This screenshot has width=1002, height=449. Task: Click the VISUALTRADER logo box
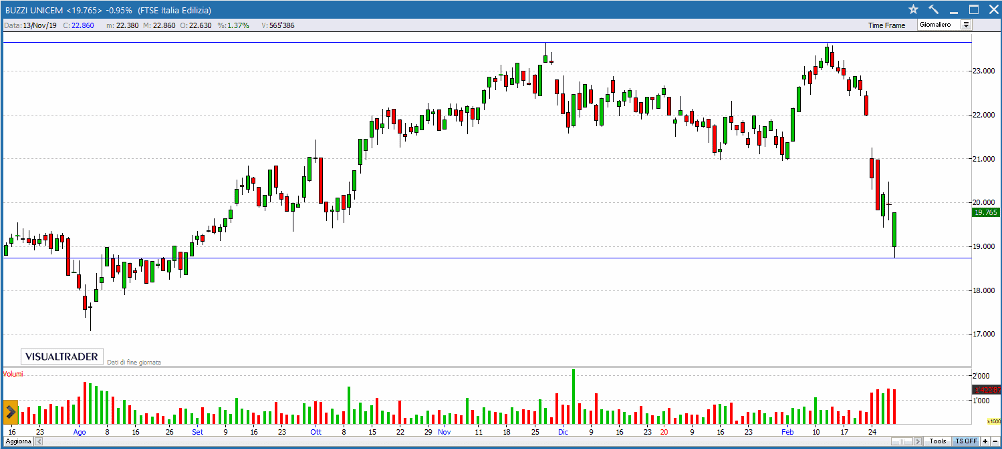point(62,356)
